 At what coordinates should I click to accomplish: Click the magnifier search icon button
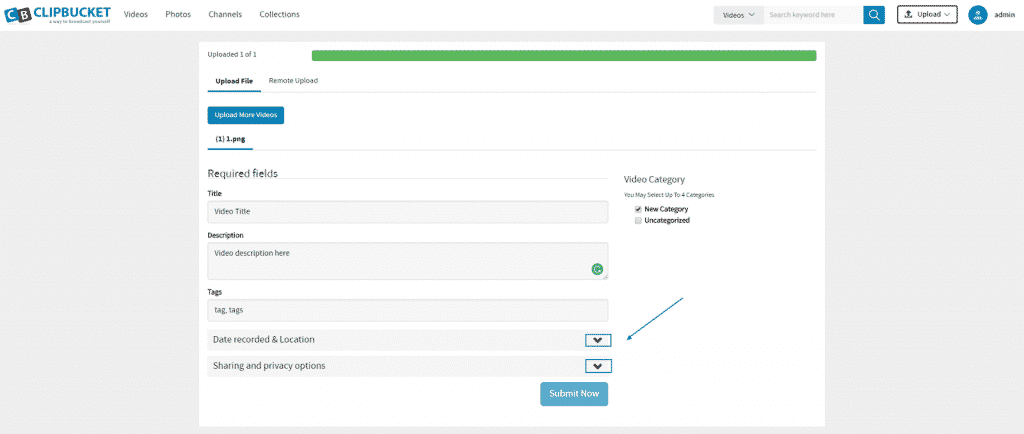click(x=874, y=15)
